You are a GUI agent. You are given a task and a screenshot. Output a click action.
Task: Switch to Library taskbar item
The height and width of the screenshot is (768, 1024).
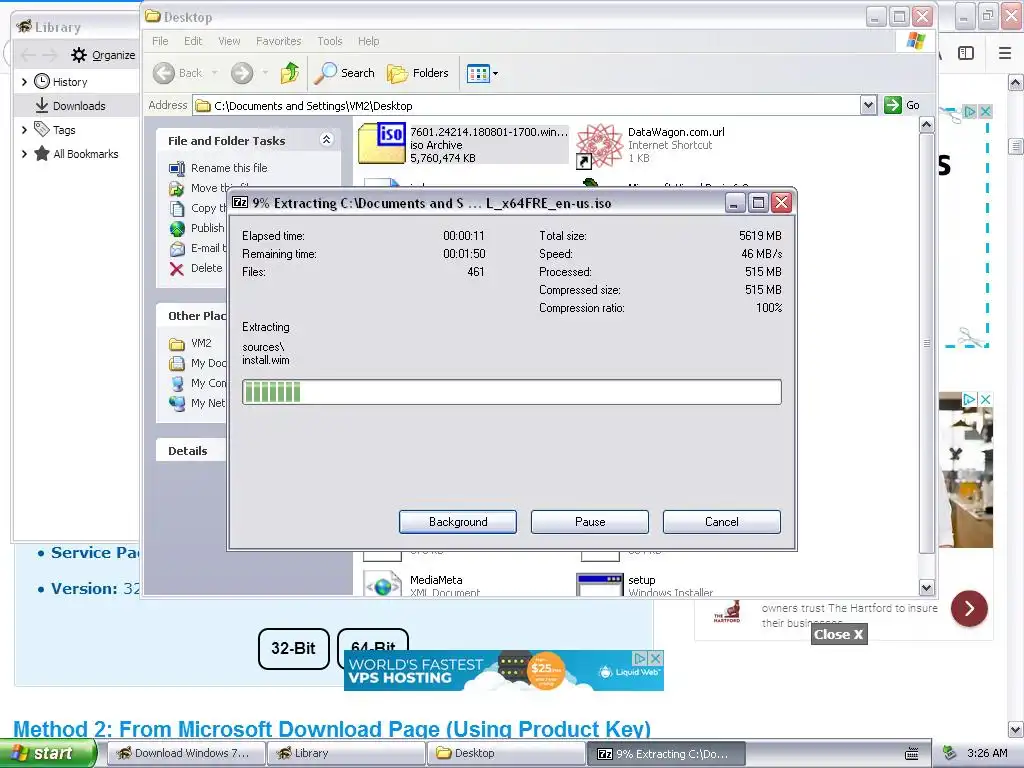(346, 753)
